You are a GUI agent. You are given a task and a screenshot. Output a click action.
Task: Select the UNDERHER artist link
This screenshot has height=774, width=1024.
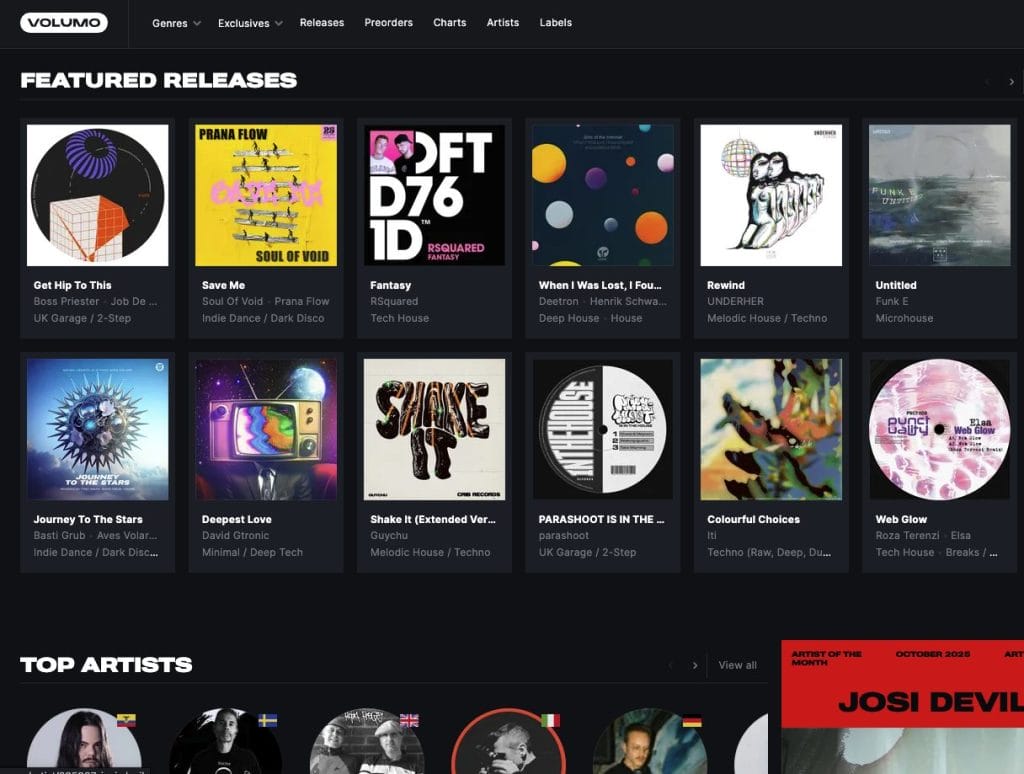pyautogui.click(x=735, y=301)
